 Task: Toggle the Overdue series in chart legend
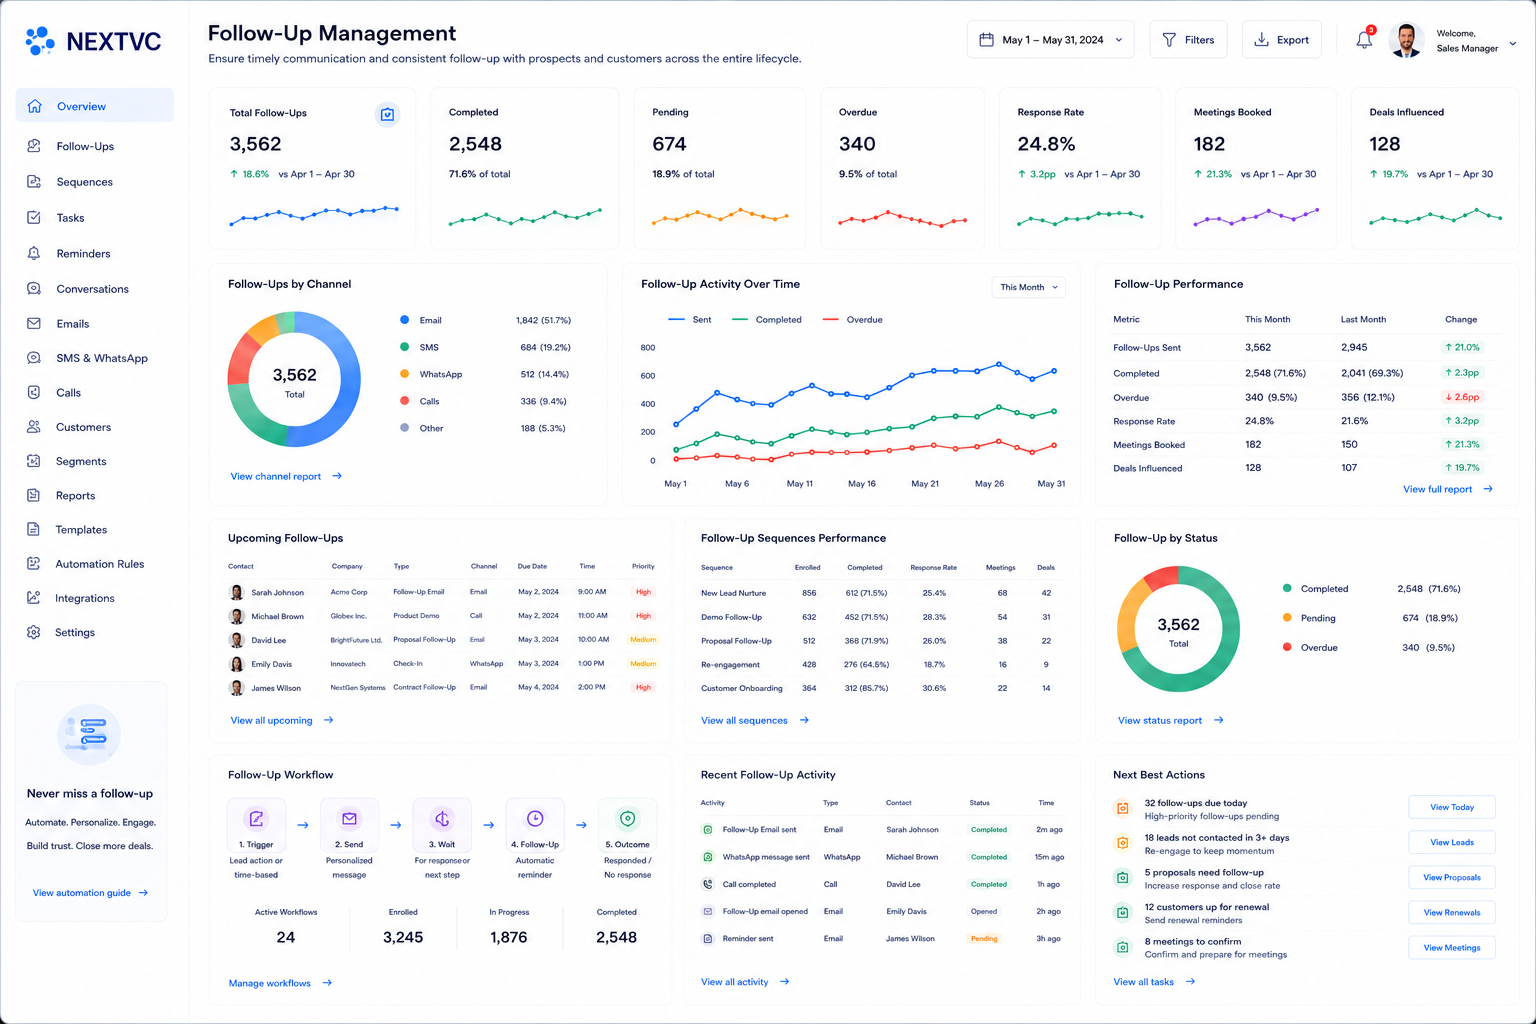853,320
